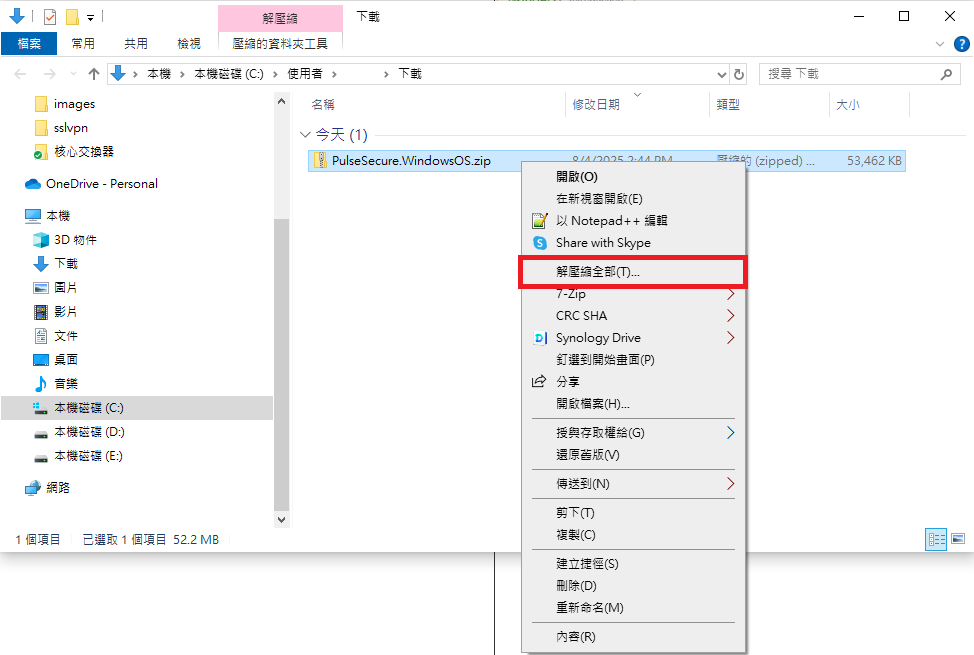This screenshot has width=974, height=655.
Task: Collapse the ribbon with the chevron
Action: coord(940,44)
